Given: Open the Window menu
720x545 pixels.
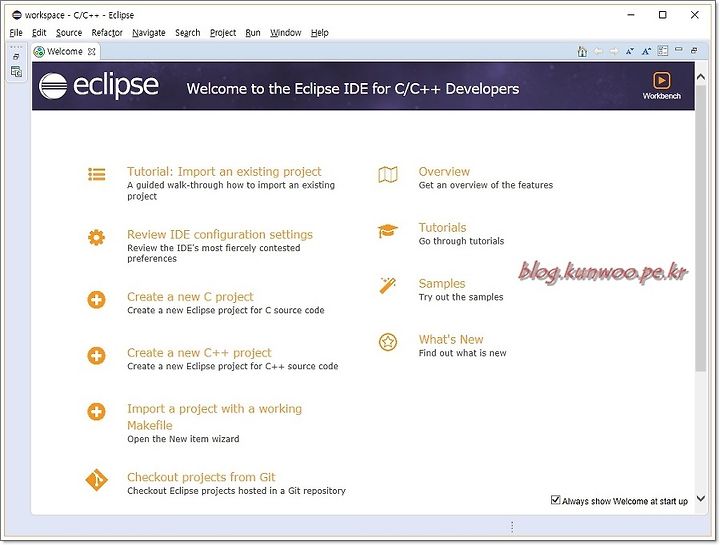Looking at the screenshot, I should [x=286, y=33].
